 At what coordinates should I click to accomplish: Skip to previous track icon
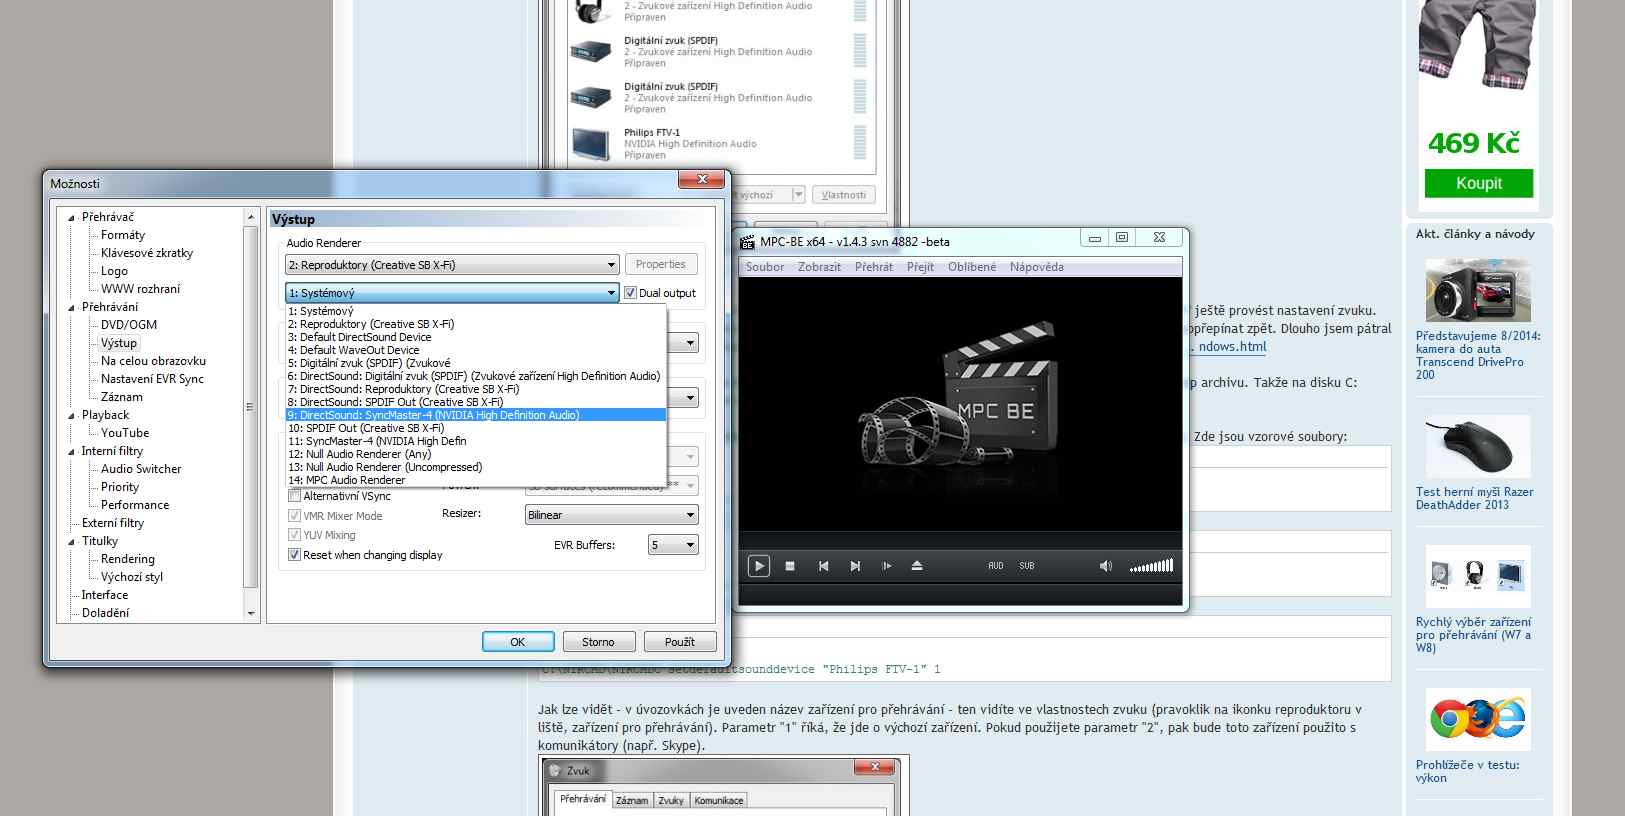(823, 566)
